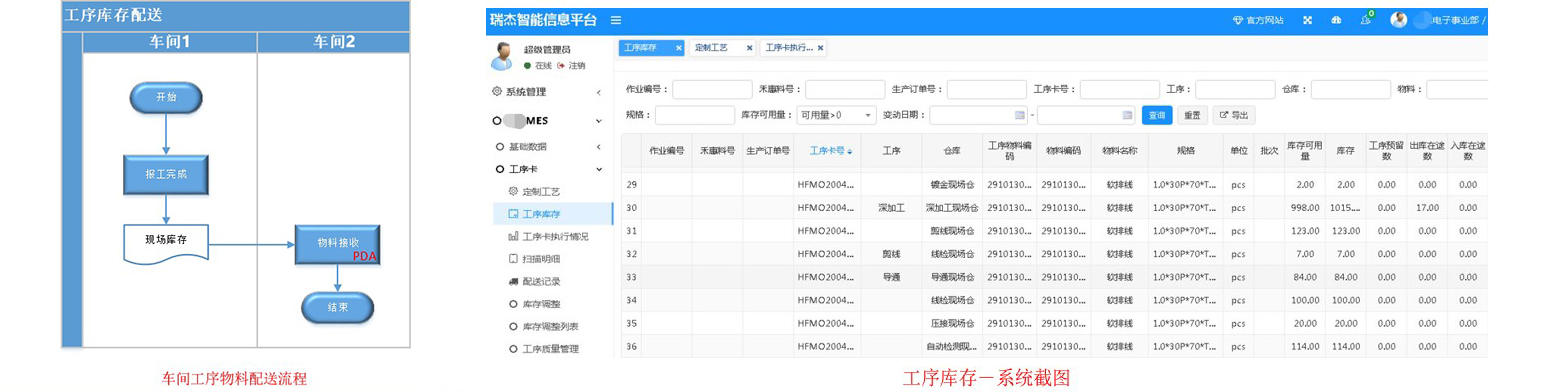Focus the 禾惠料号 input field
Image resolution: width=1548 pixels, height=392 pixels.
(x=845, y=89)
